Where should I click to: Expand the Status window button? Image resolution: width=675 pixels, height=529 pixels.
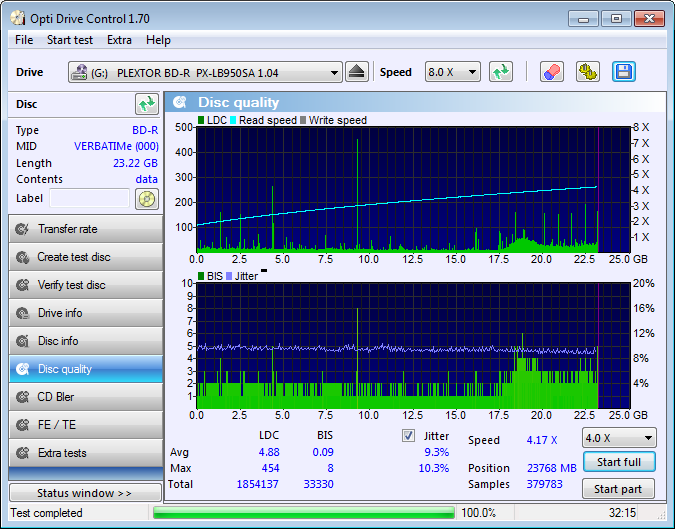click(x=85, y=492)
